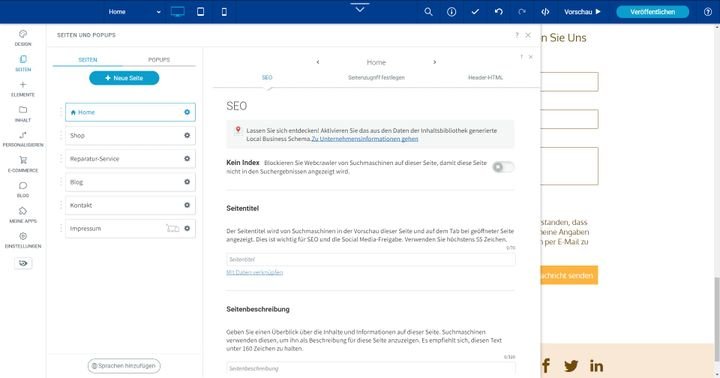720x378 pixels.
Task: Focus the Seitenbeschreibung input field
Action: [371, 368]
